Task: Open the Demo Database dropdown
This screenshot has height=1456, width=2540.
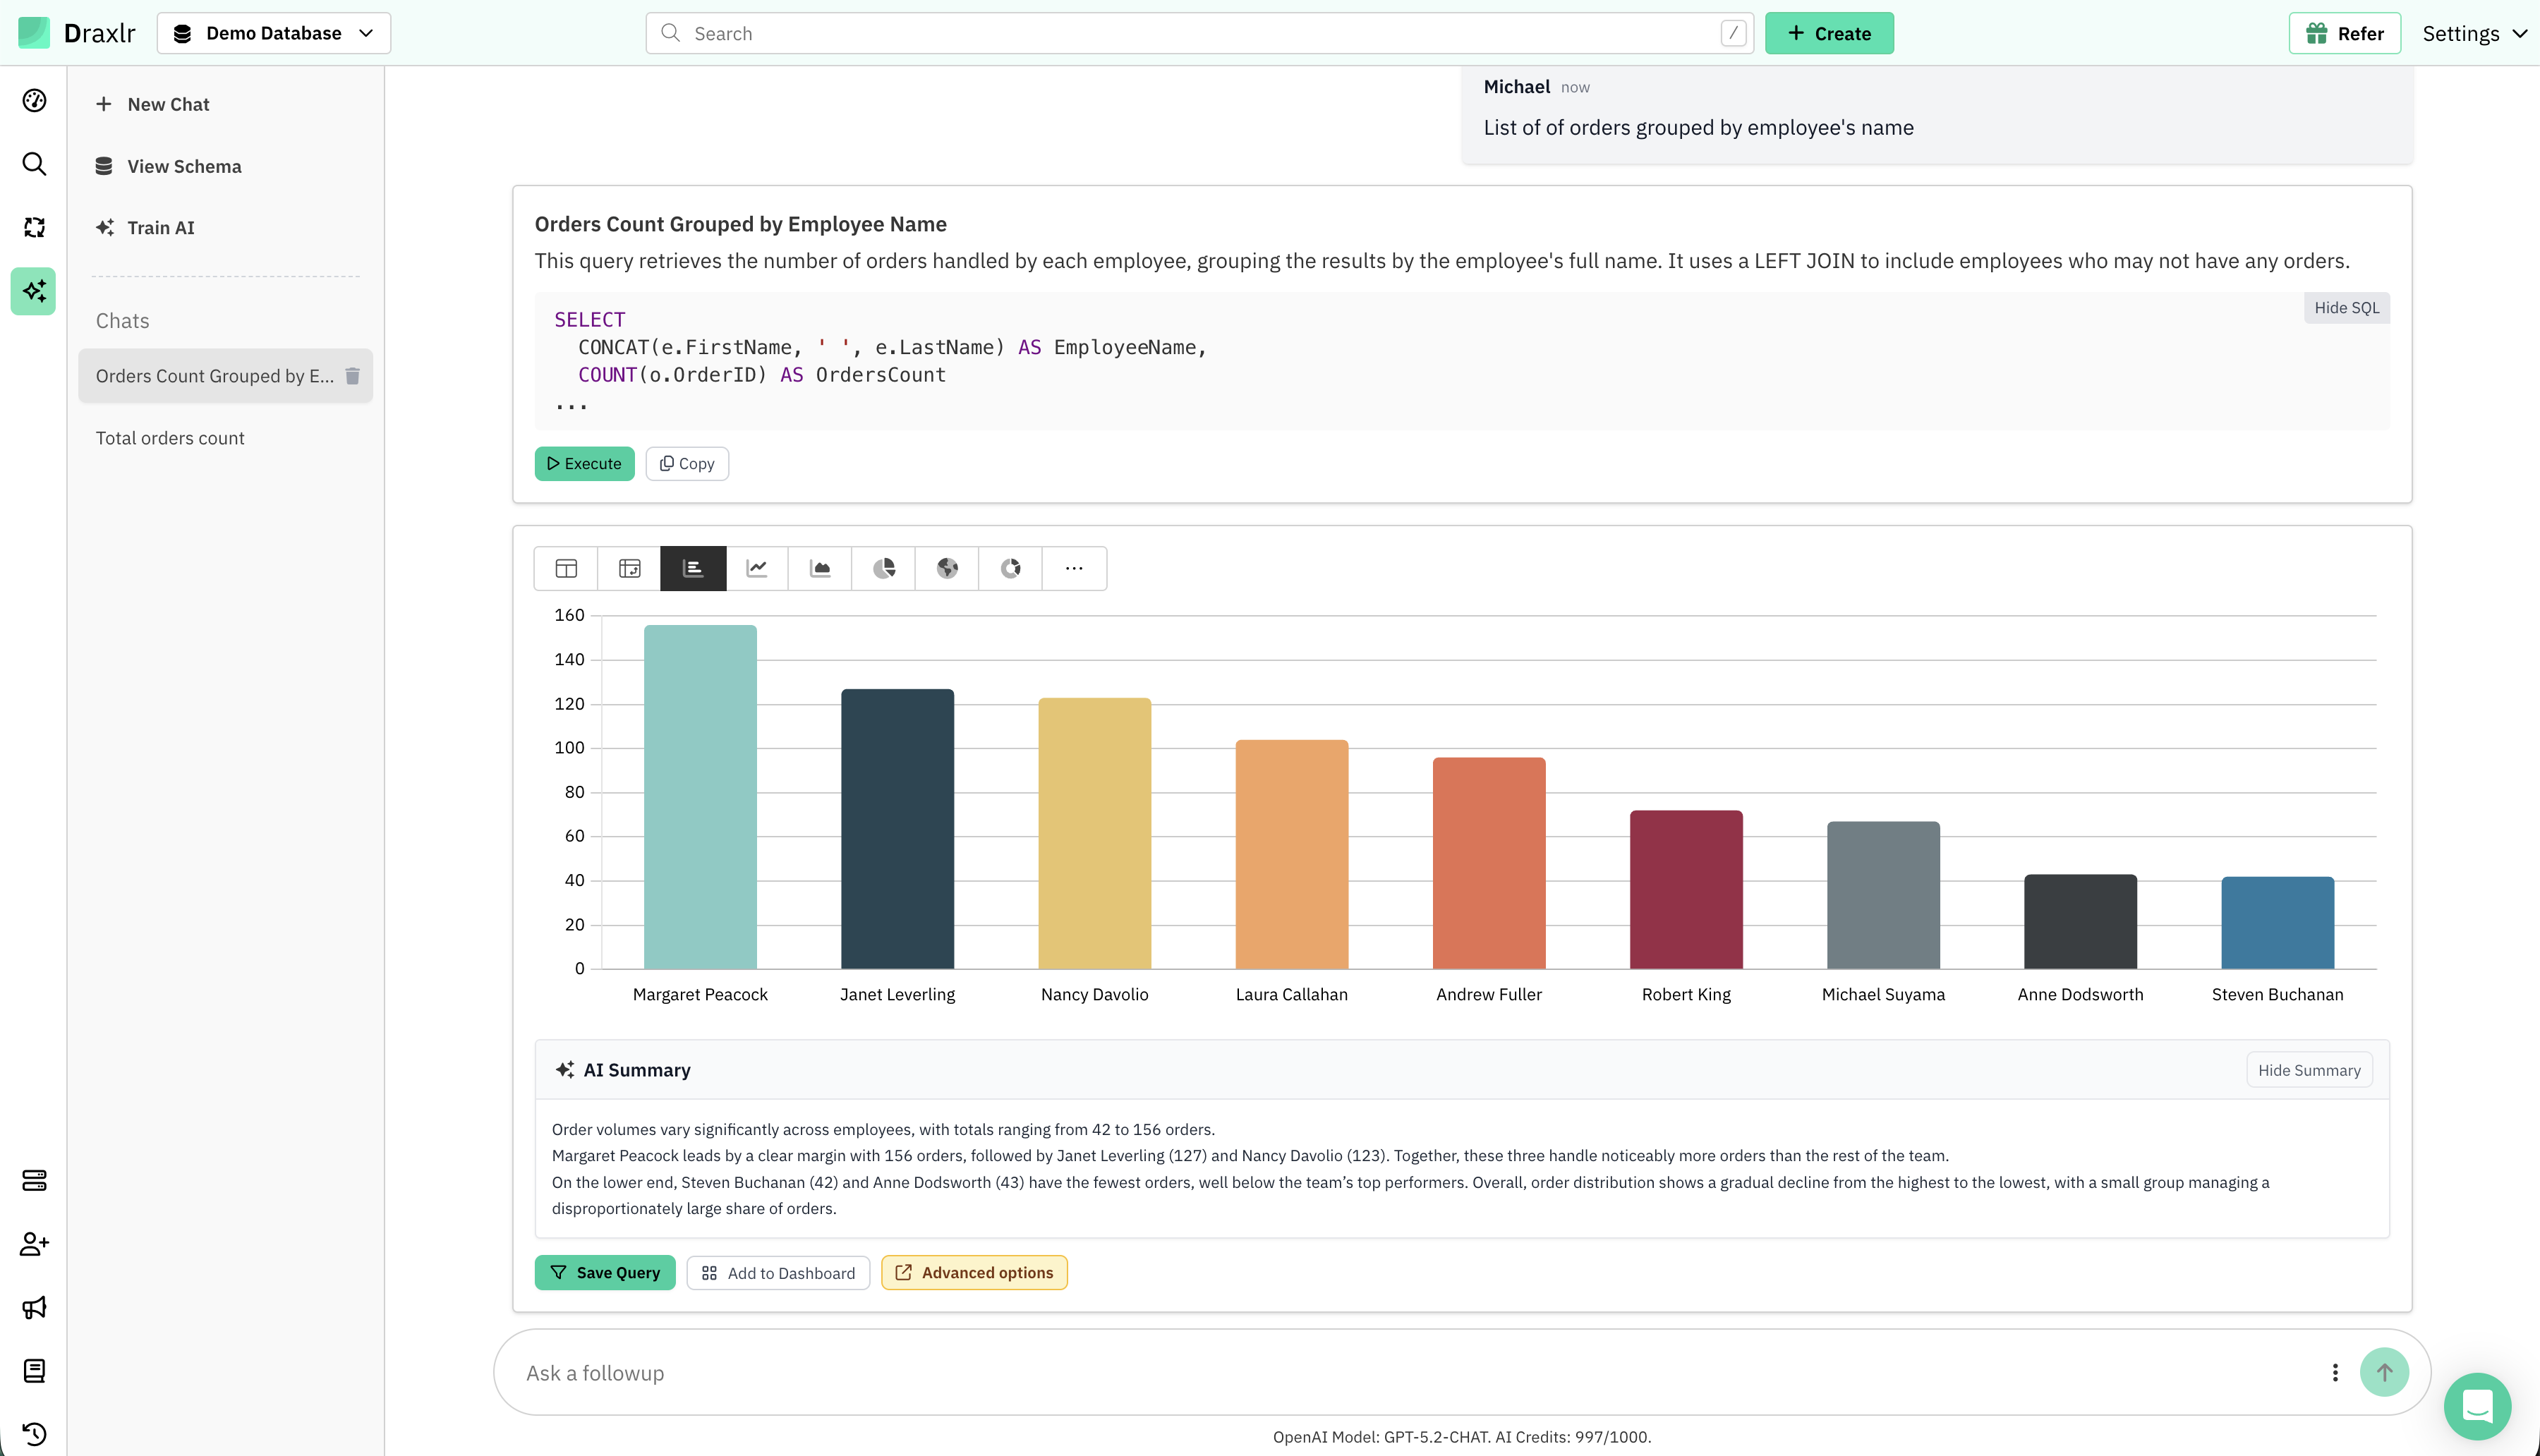Action: [x=274, y=33]
